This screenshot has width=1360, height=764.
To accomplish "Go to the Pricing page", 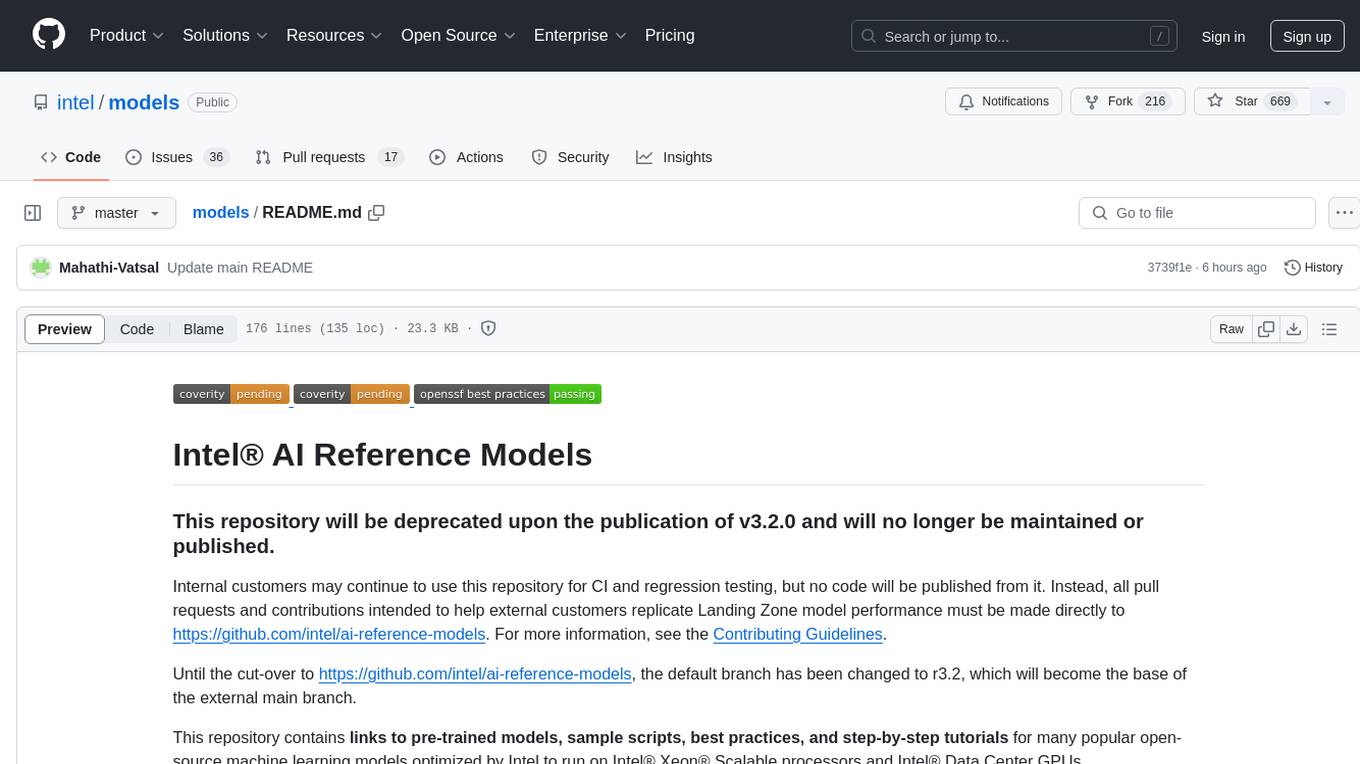I will tap(670, 35).
